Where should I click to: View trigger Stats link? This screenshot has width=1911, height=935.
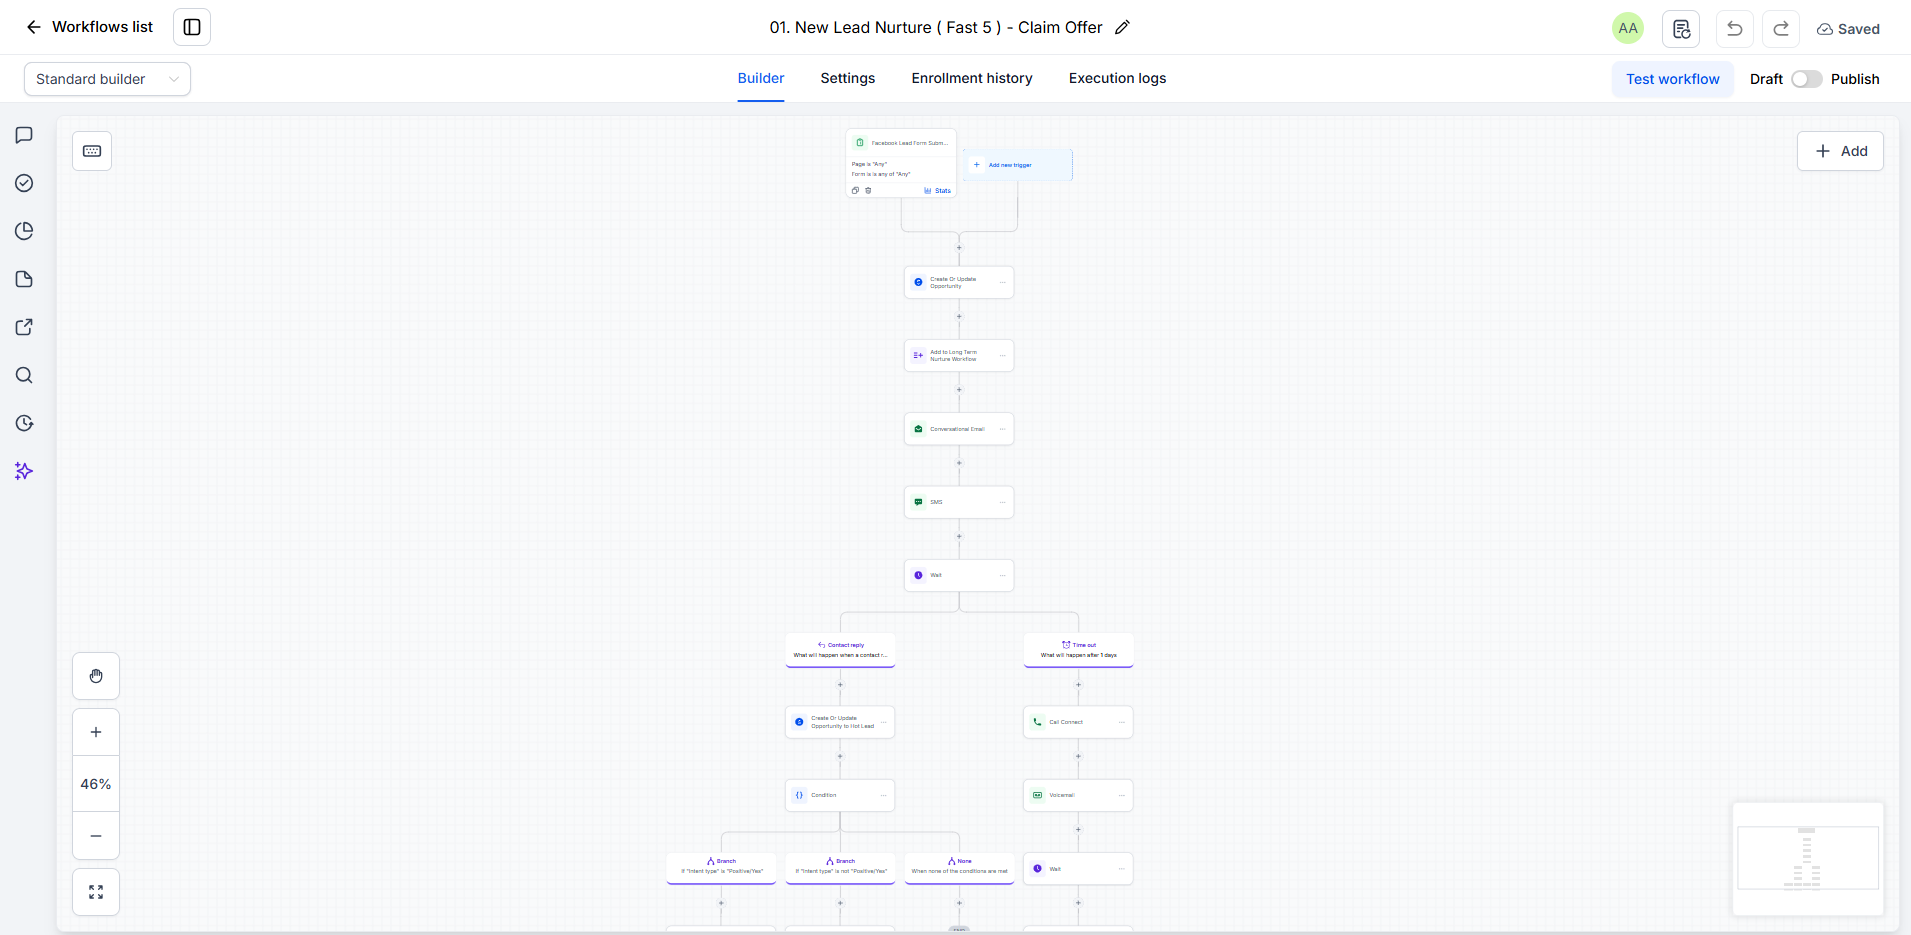(x=938, y=190)
